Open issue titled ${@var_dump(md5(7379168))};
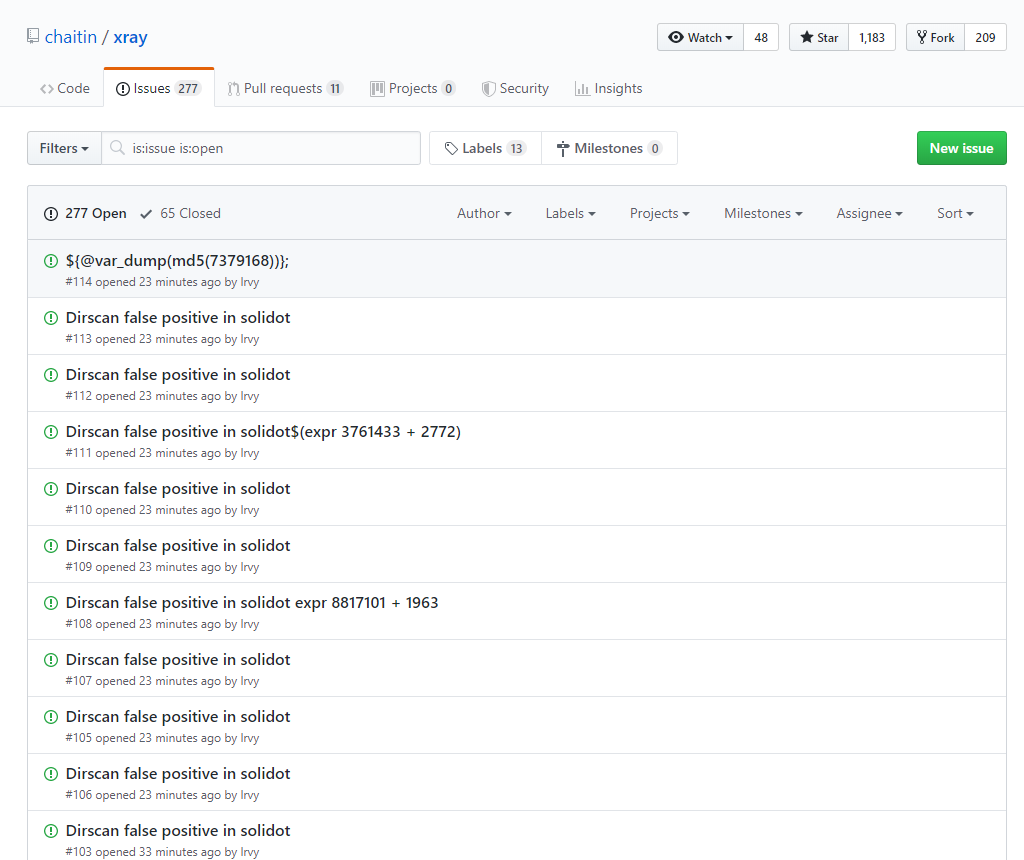This screenshot has width=1024, height=860. 177,261
